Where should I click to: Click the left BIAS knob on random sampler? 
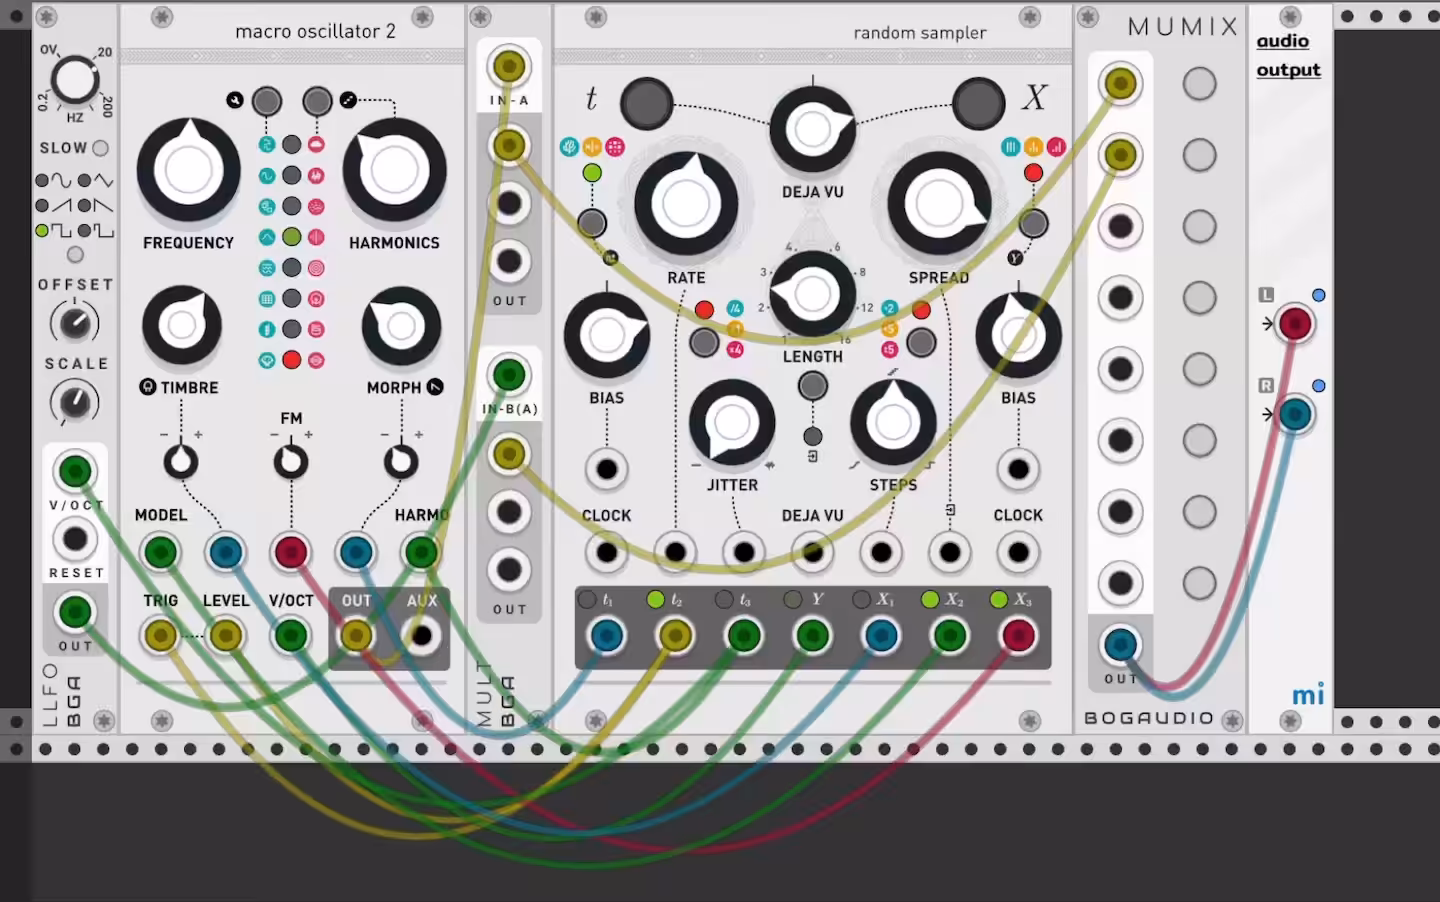[606, 336]
